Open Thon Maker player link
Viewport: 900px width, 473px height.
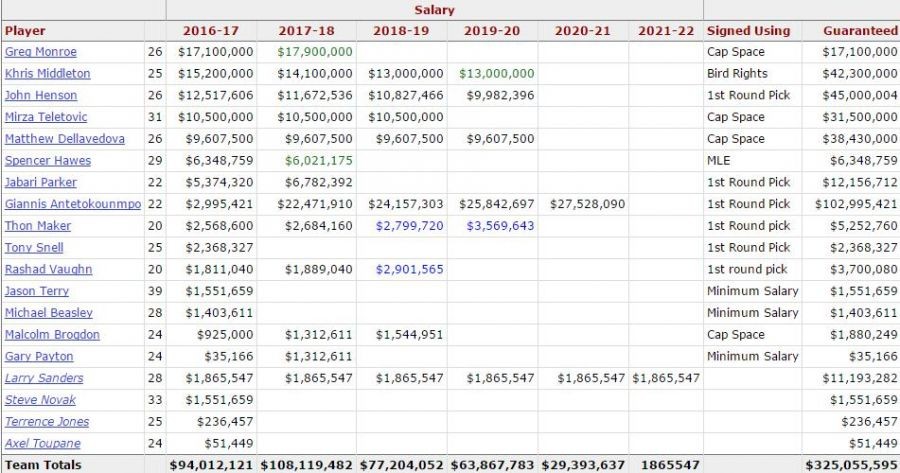click(x=38, y=226)
